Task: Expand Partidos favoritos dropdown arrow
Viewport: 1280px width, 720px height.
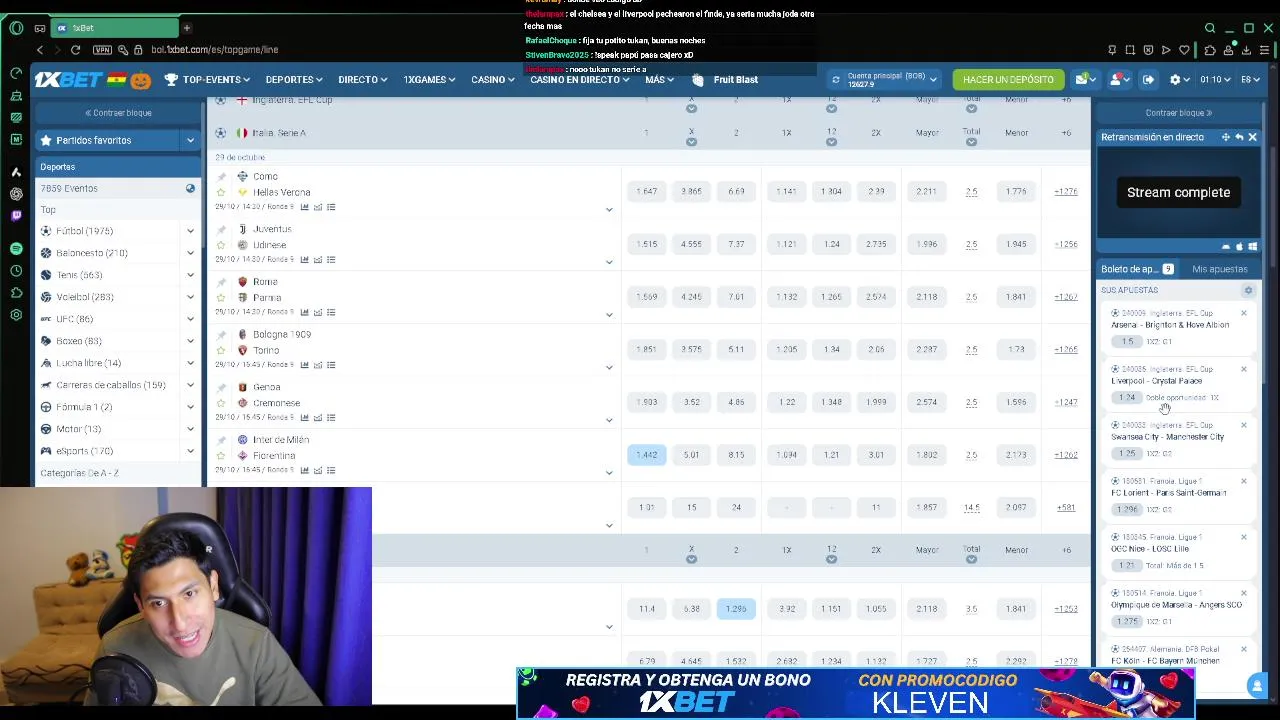Action: click(190, 140)
